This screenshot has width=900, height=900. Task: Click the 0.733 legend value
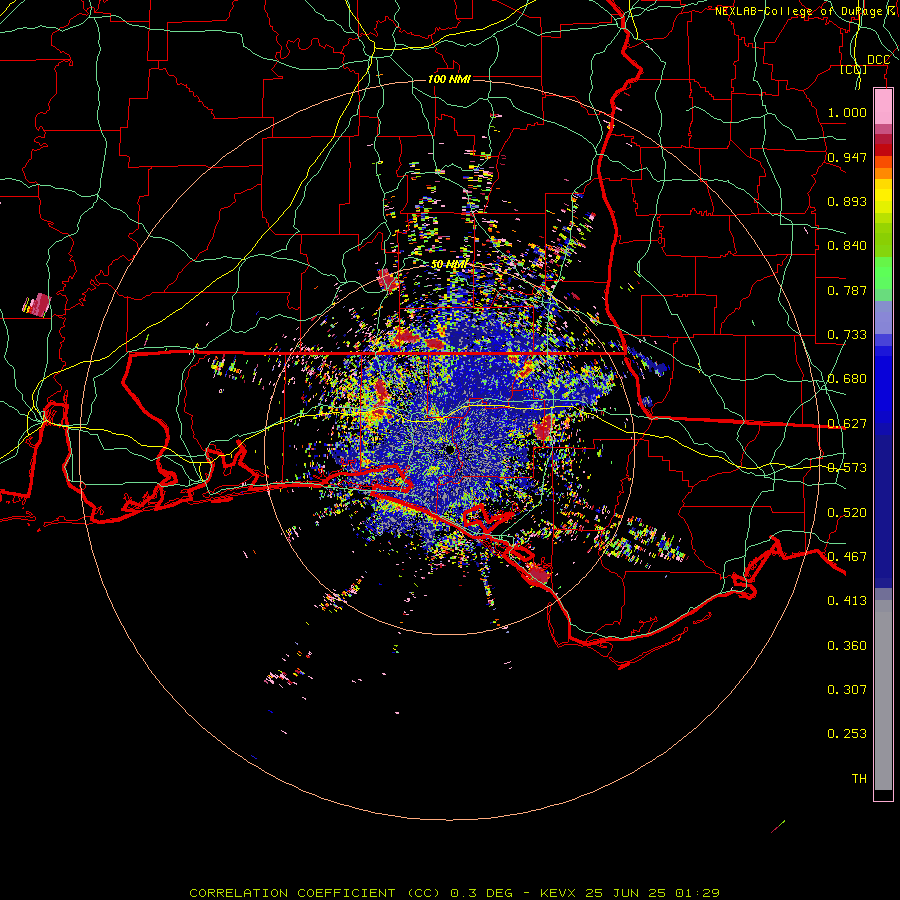(847, 335)
